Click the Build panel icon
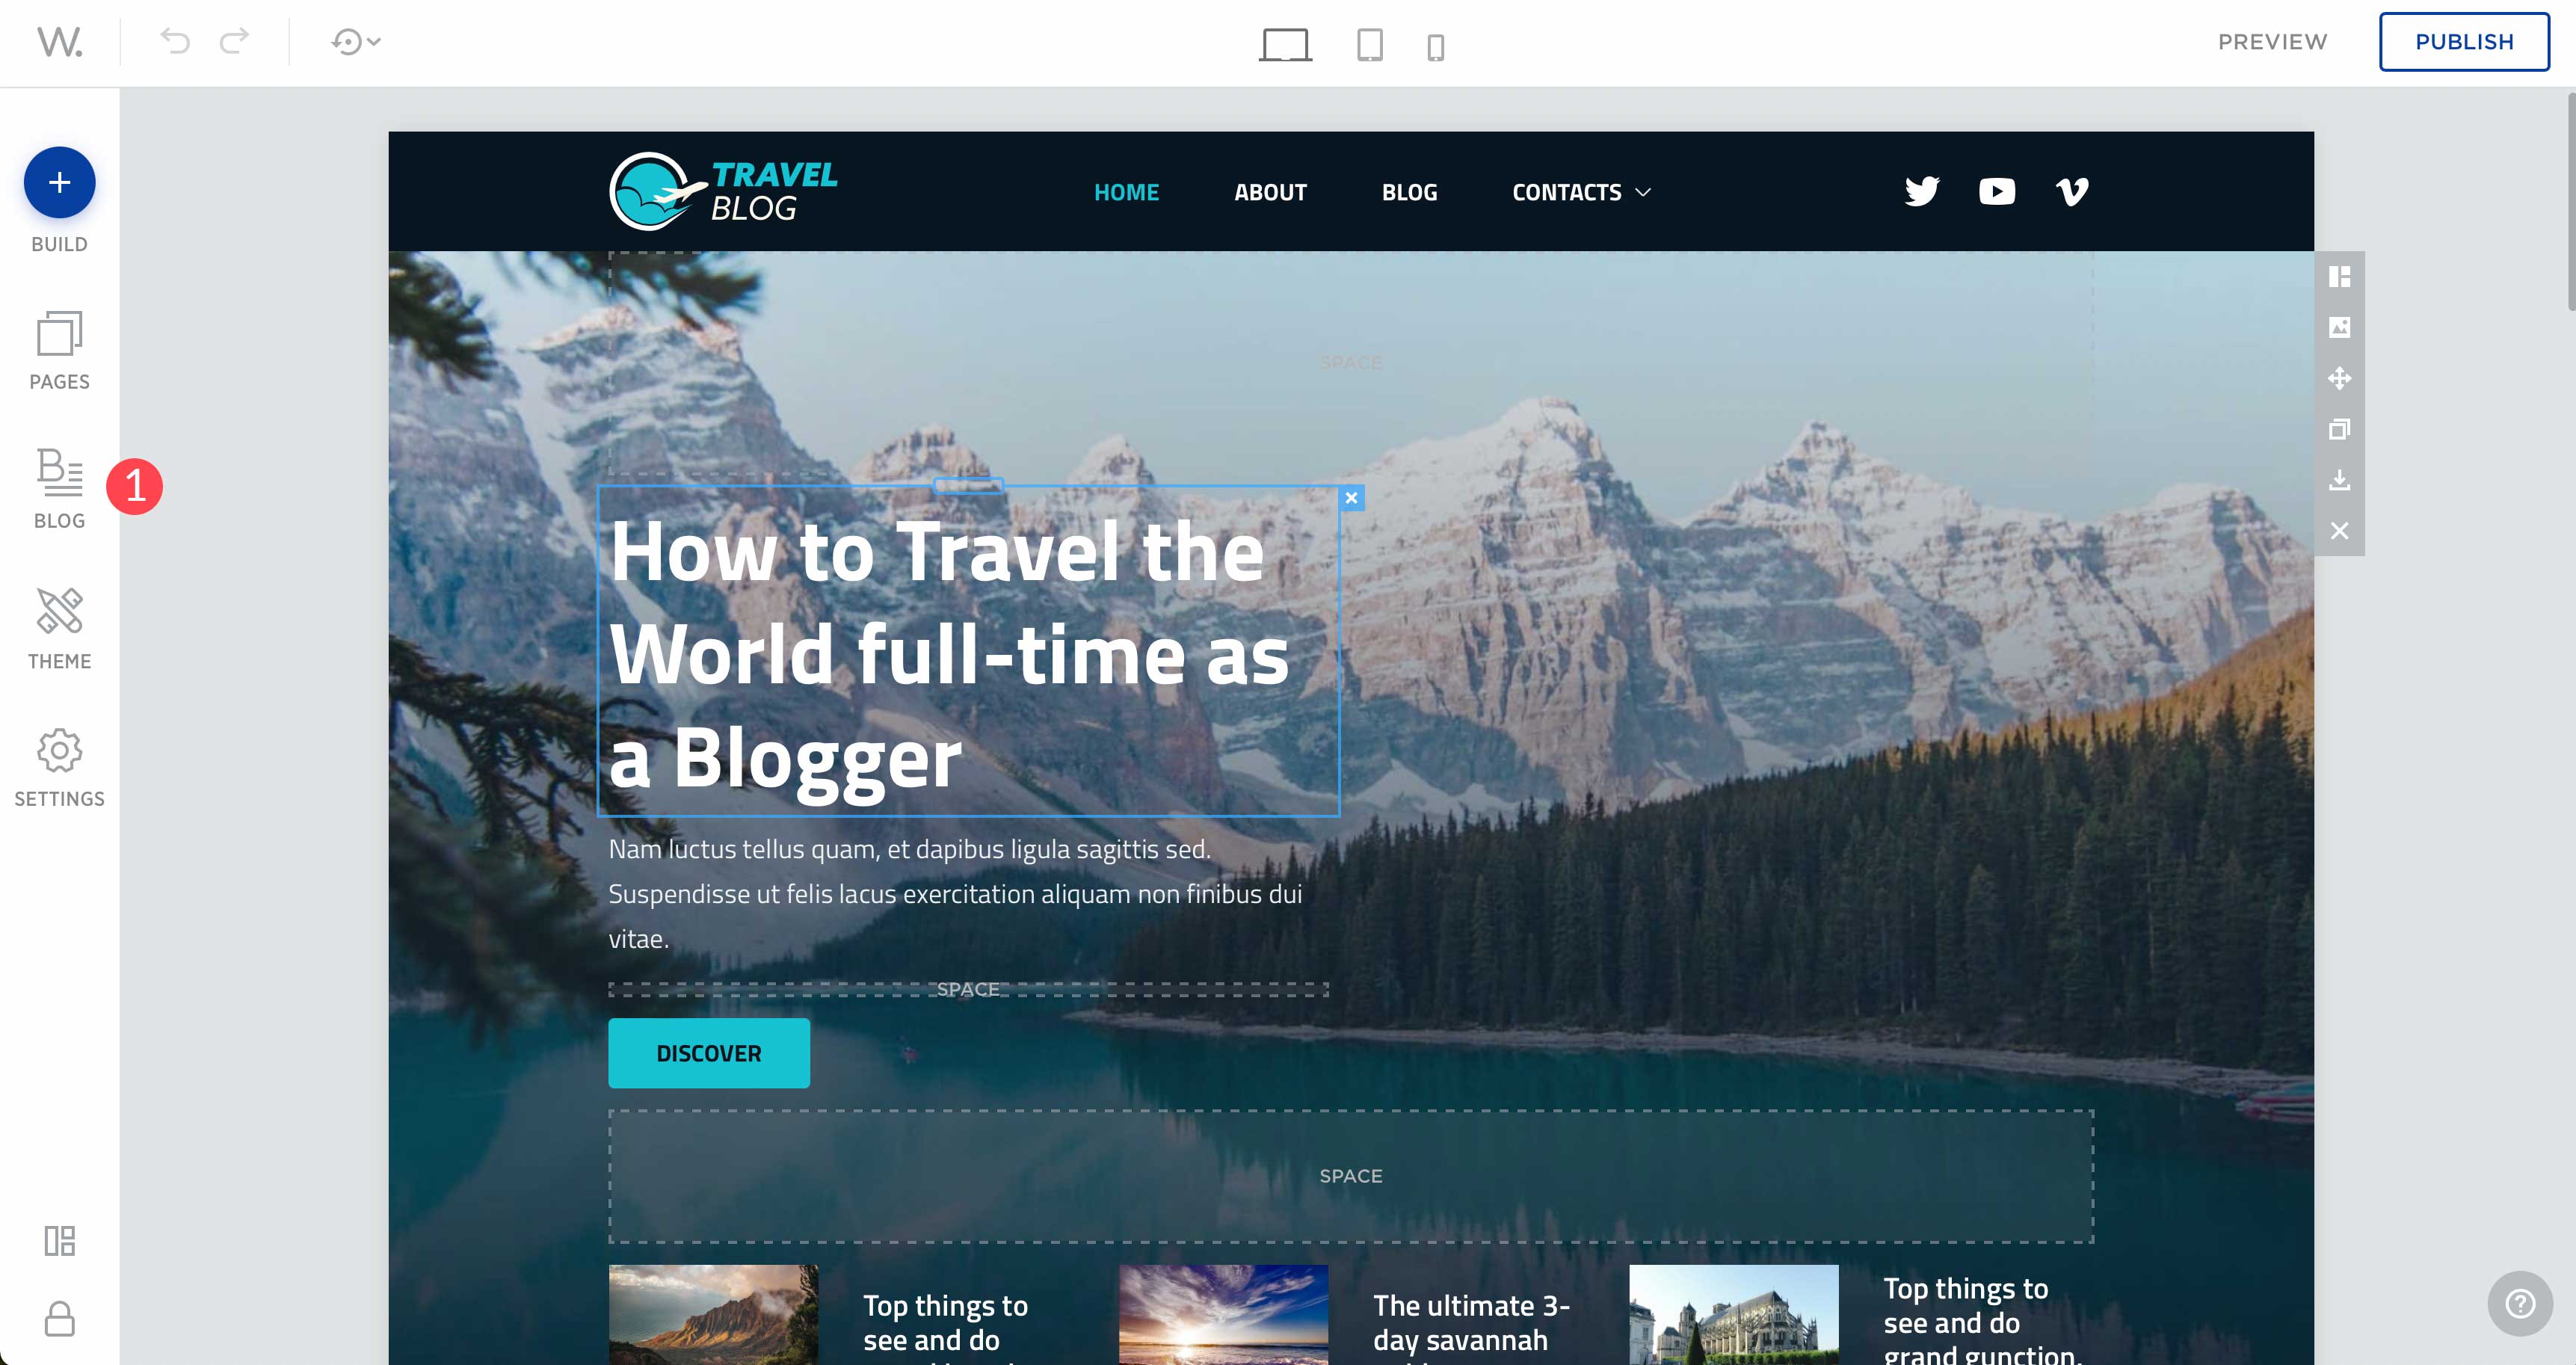Viewport: 2576px width, 1365px height. click(60, 184)
